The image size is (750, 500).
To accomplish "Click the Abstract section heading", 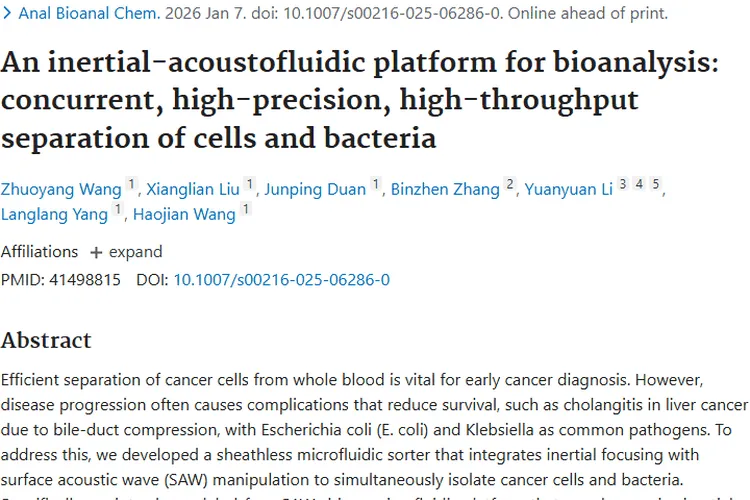I will click(x=46, y=340).
